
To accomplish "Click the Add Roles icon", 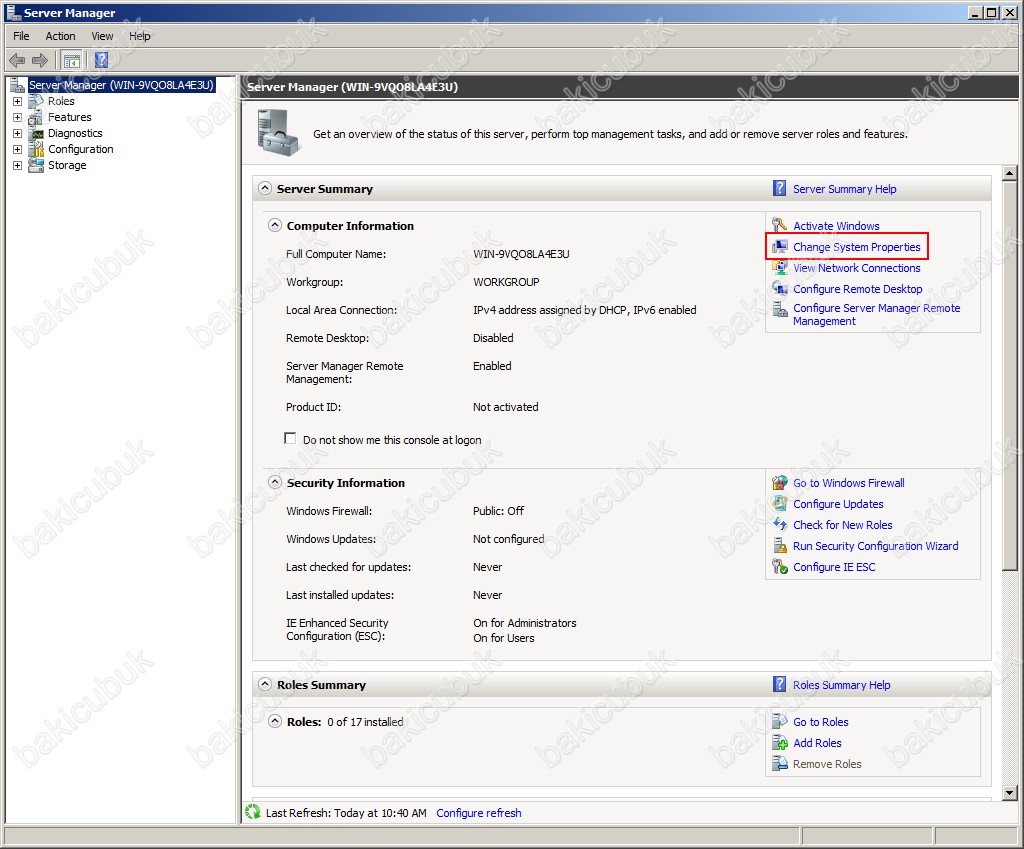I will pos(780,743).
